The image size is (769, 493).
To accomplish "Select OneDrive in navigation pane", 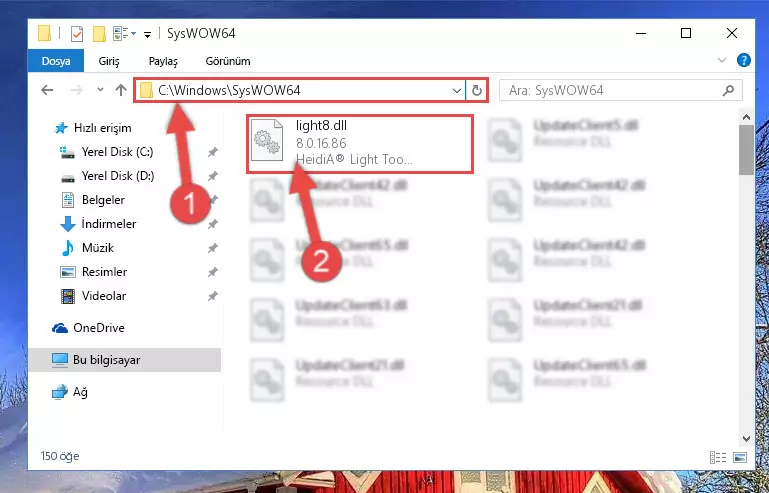I will pyautogui.click(x=98, y=328).
